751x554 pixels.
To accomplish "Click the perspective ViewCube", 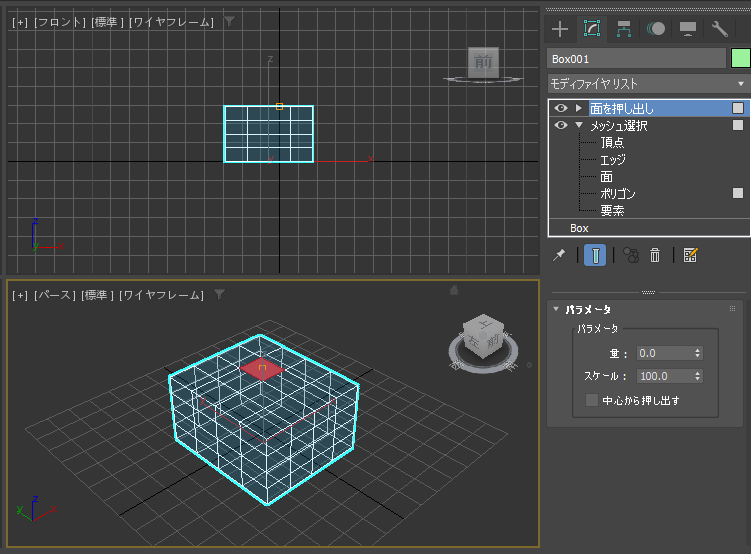I will tap(483, 336).
